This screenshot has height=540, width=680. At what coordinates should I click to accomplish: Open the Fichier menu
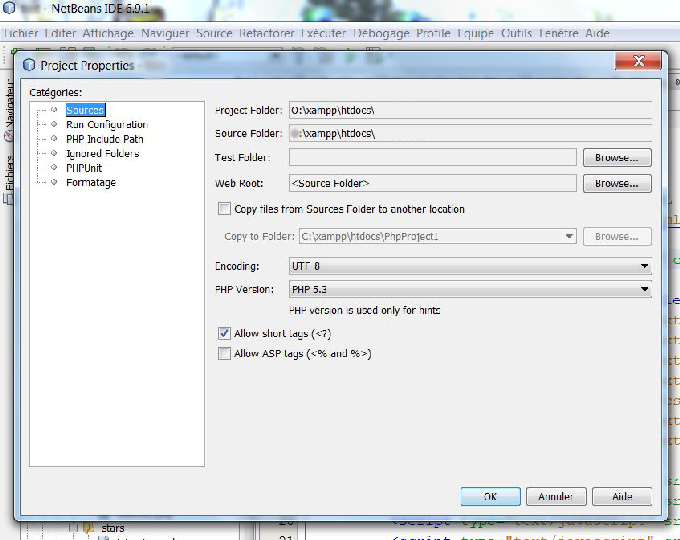(x=22, y=33)
